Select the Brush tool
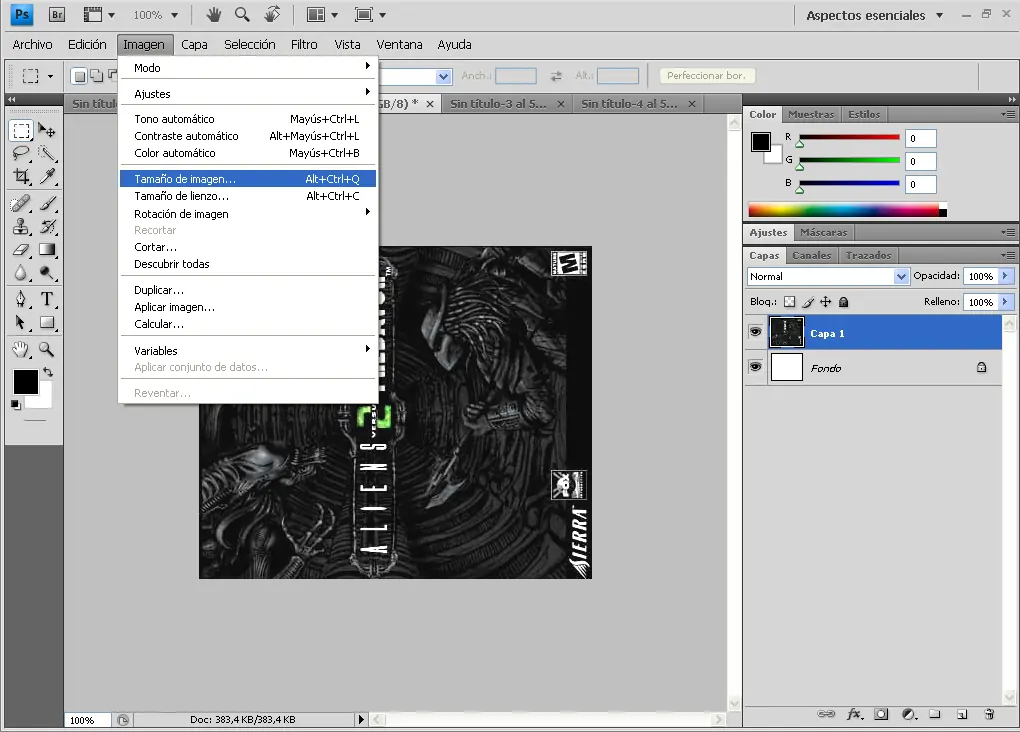This screenshot has width=1020, height=732. pyautogui.click(x=47, y=204)
